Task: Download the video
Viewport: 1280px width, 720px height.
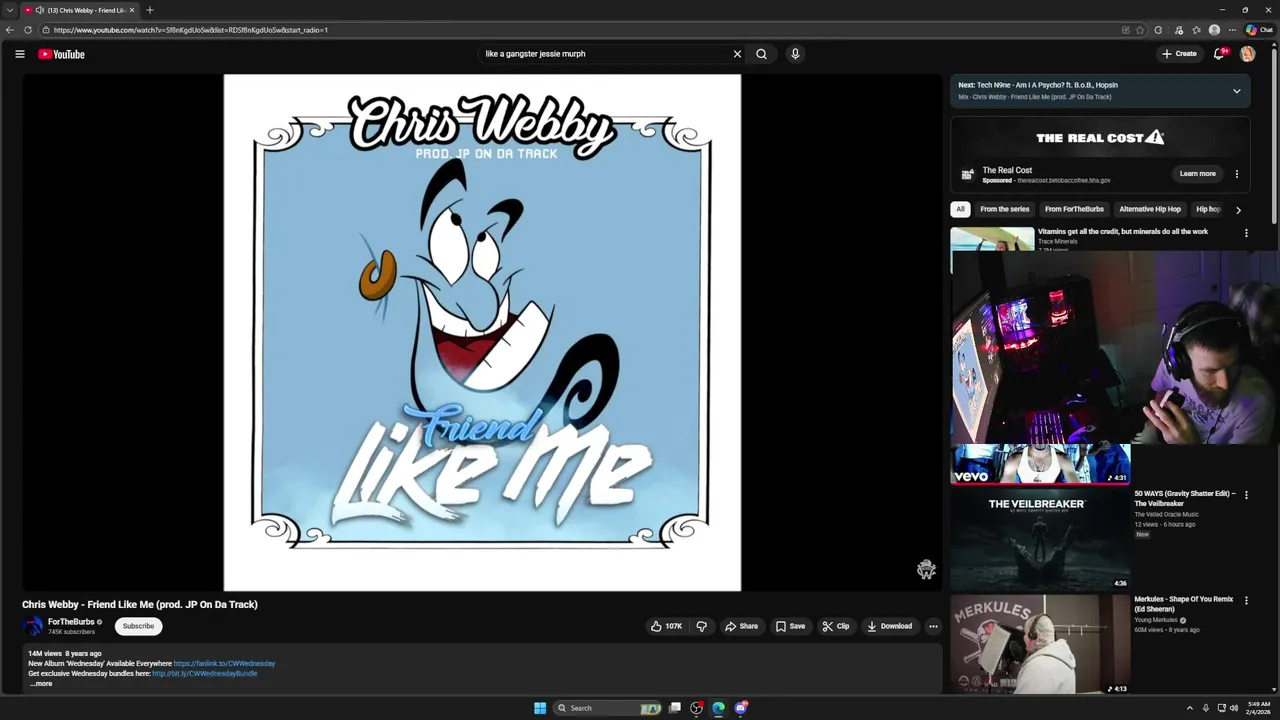Action: pos(890,626)
